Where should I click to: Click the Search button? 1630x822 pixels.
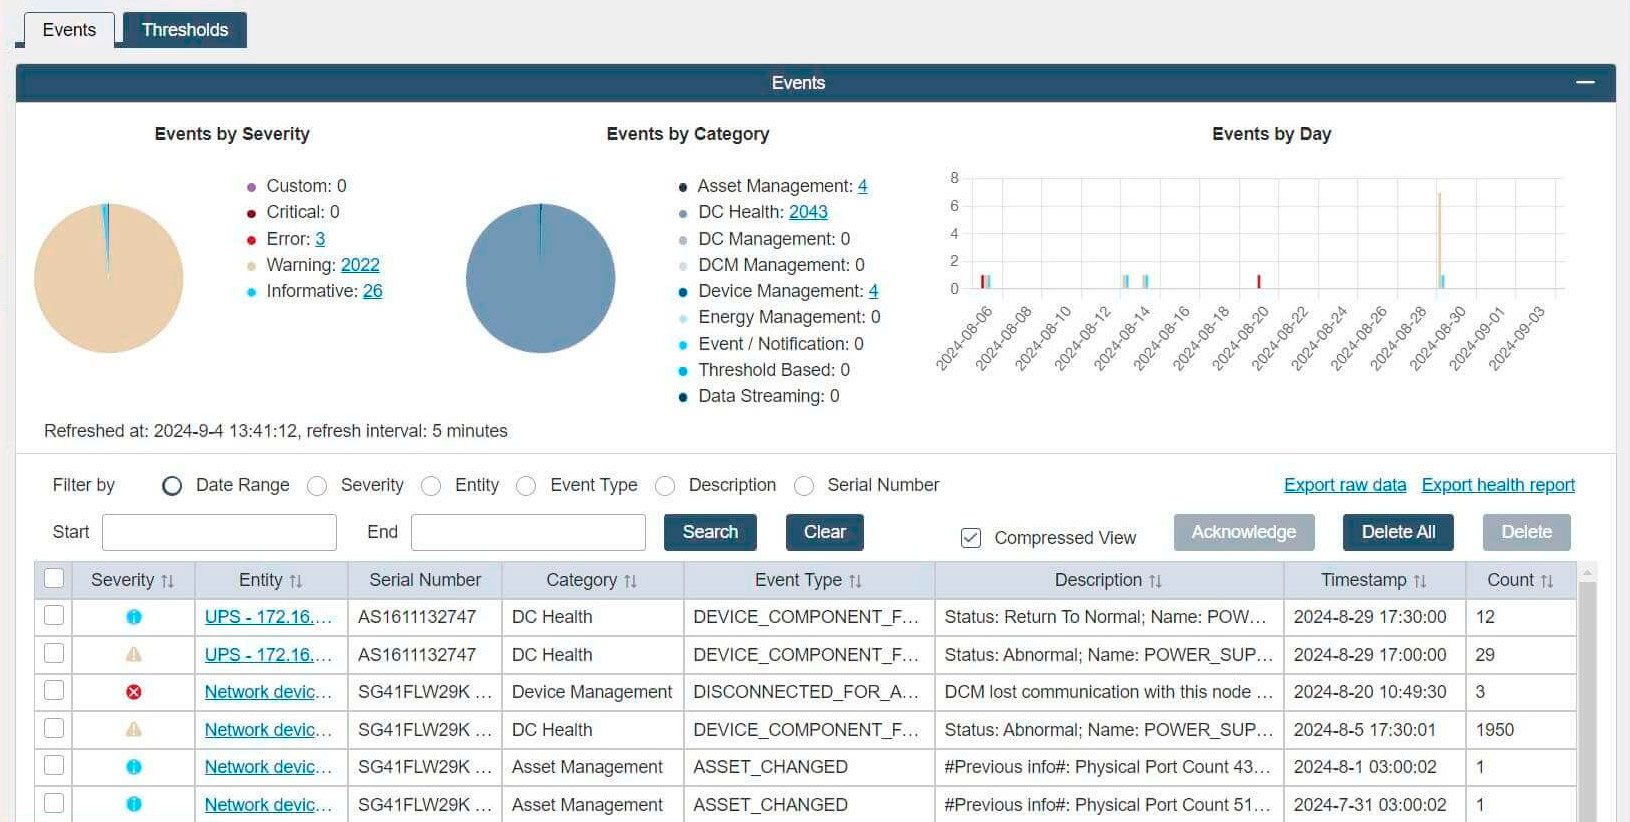[x=710, y=532]
